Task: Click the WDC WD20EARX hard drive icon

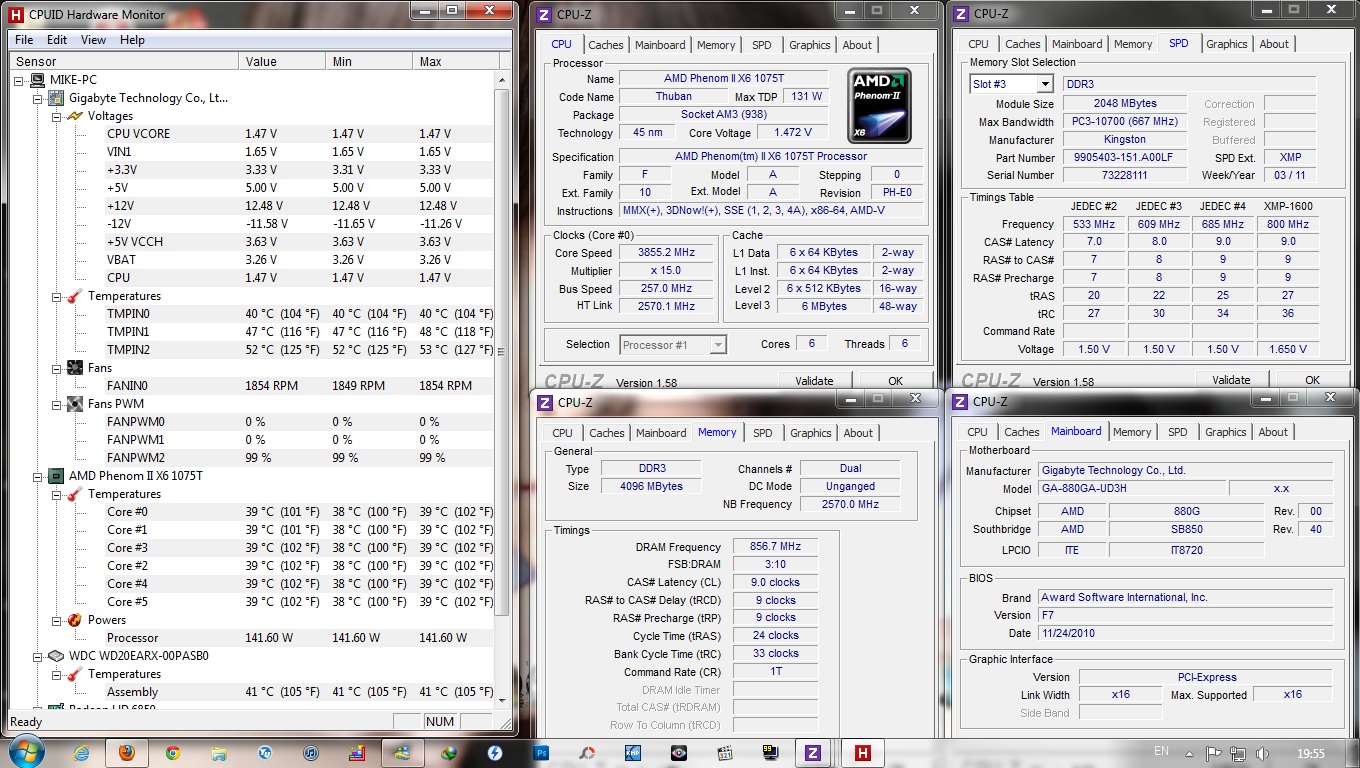Action: (x=56, y=656)
